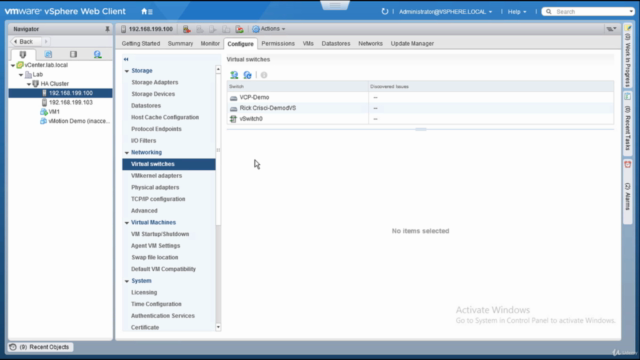Pin the Navigator panel
The image size is (640, 360).
pyautogui.click(x=107, y=29)
